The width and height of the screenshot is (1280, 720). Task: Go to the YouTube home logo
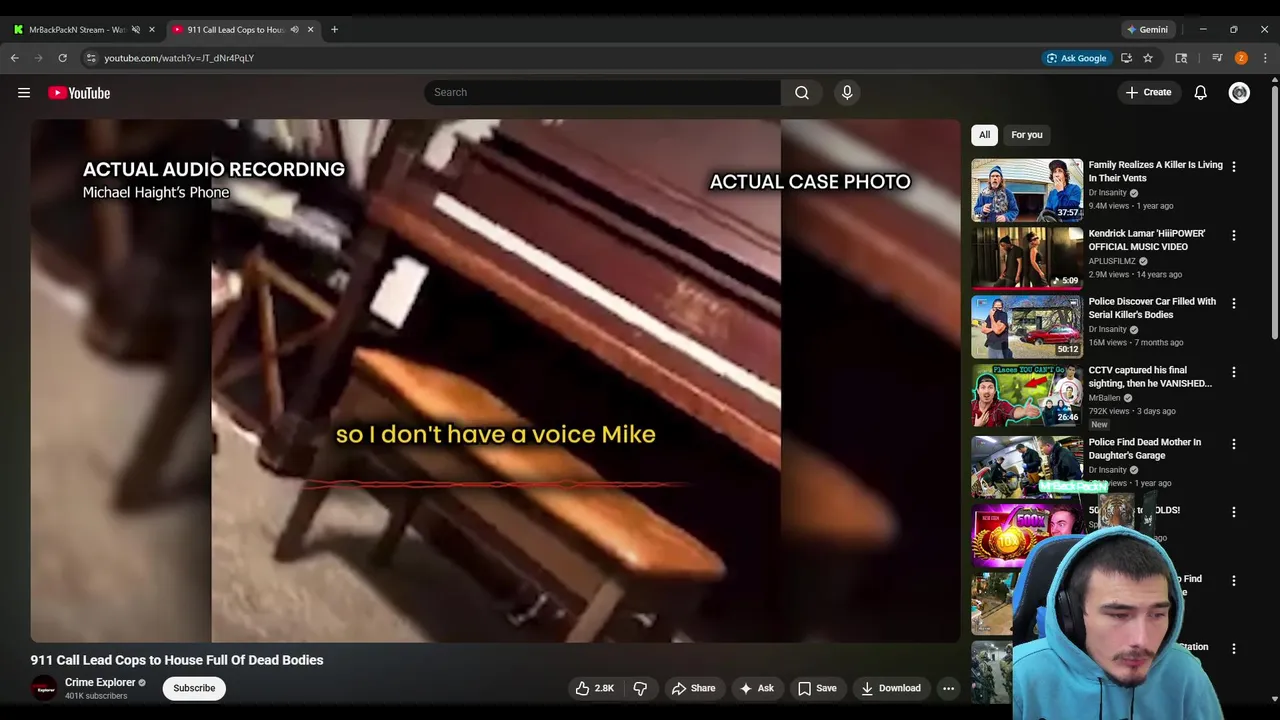point(79,93)
